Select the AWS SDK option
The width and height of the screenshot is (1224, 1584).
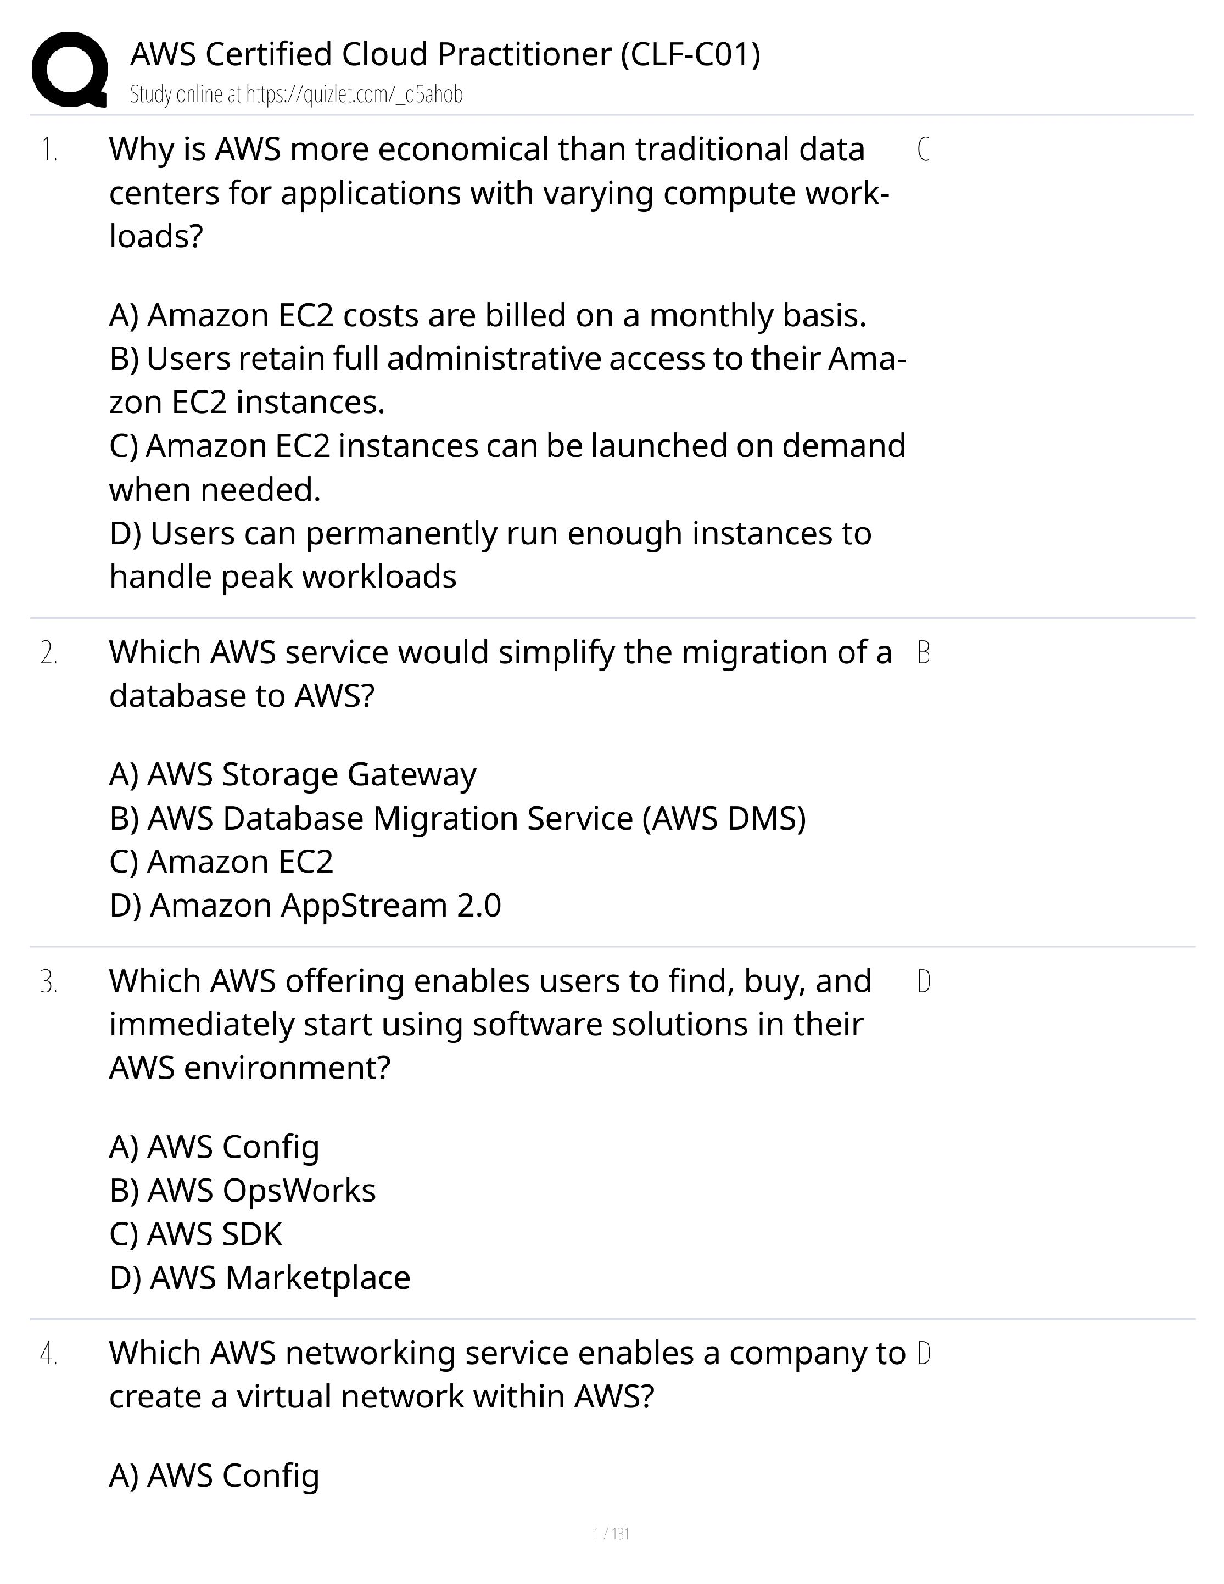[x=196, y=1234]
